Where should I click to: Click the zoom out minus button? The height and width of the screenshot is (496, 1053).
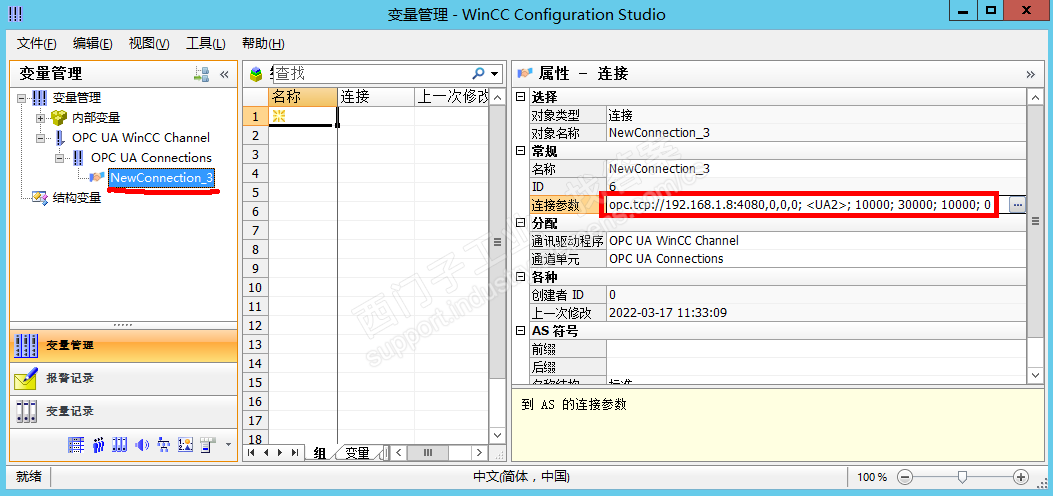905,477
